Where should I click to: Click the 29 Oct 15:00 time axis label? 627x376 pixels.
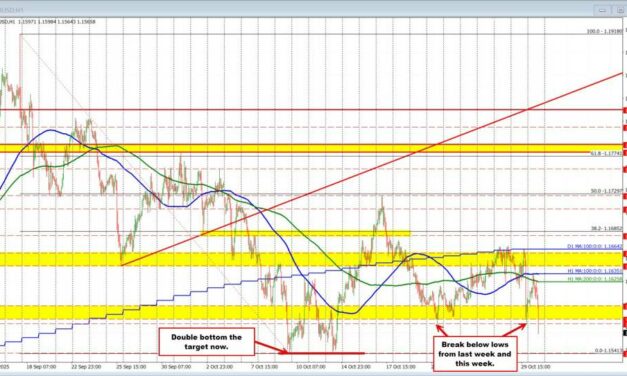(535, 366)
